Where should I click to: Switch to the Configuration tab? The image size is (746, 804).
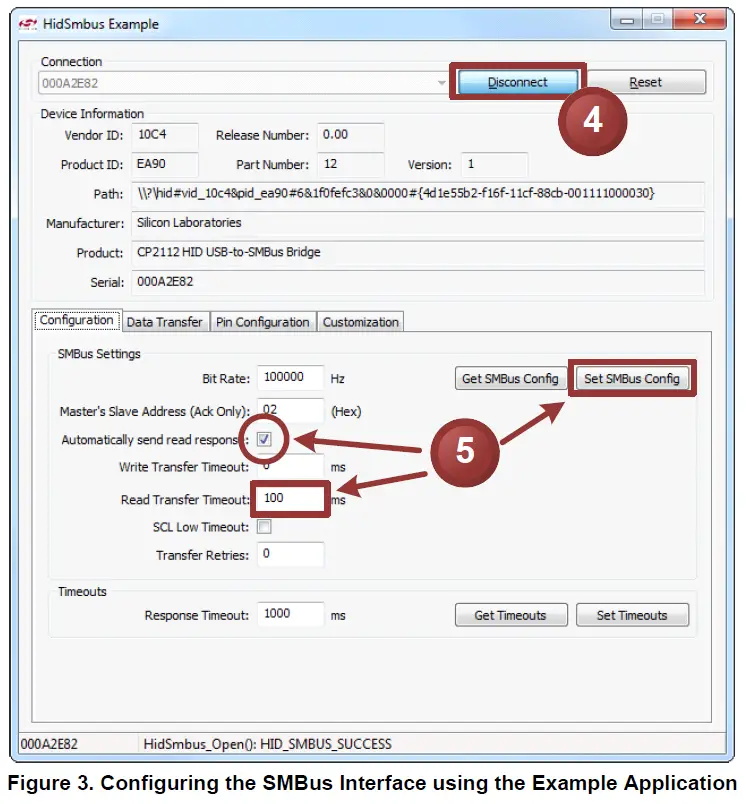(x=76, y=320)
